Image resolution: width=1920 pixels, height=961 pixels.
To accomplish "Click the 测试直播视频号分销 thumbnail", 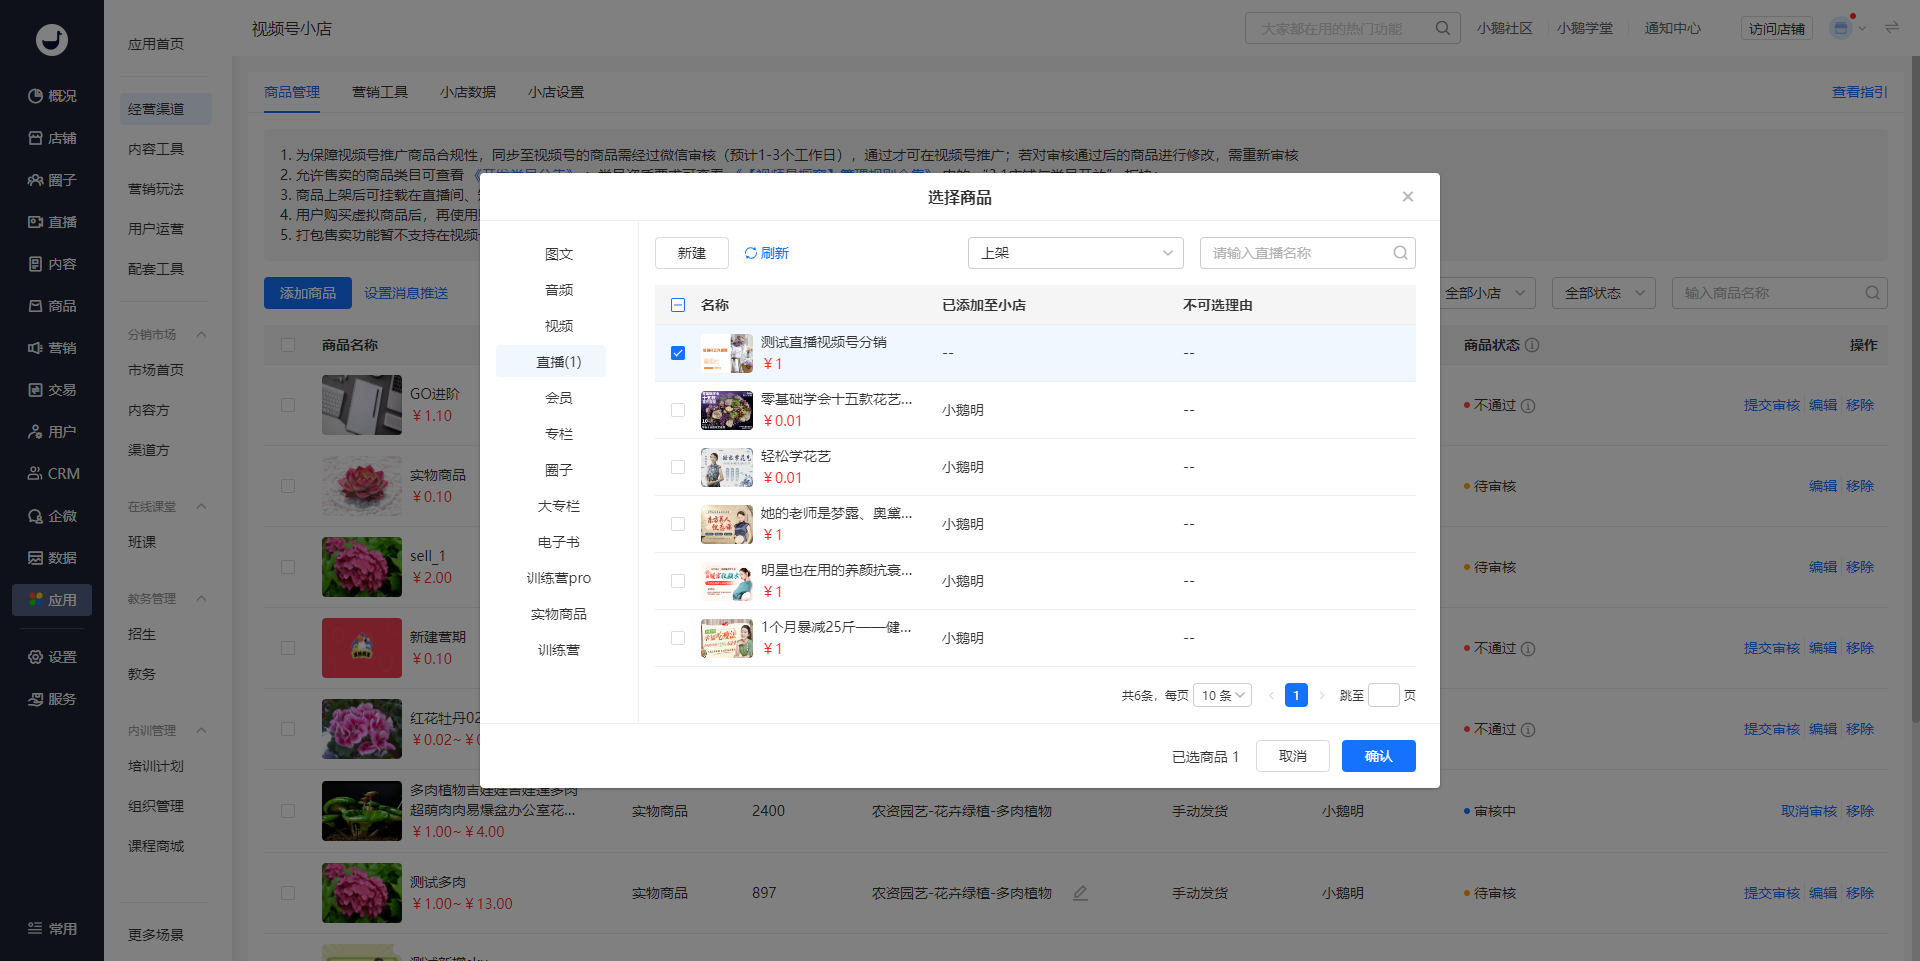I will click(x=727, y=353).
